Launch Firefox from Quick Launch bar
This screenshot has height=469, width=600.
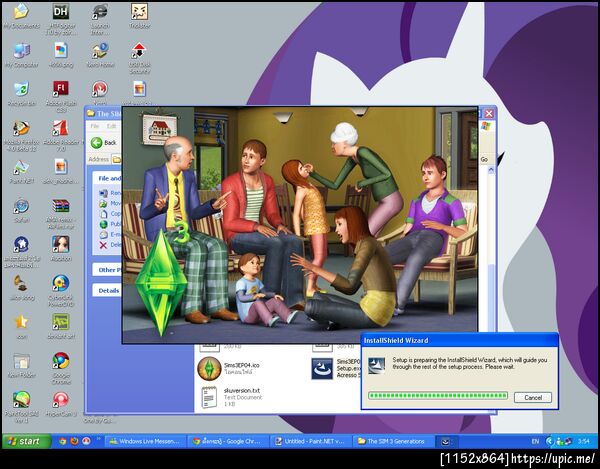(x=74, y=441)
